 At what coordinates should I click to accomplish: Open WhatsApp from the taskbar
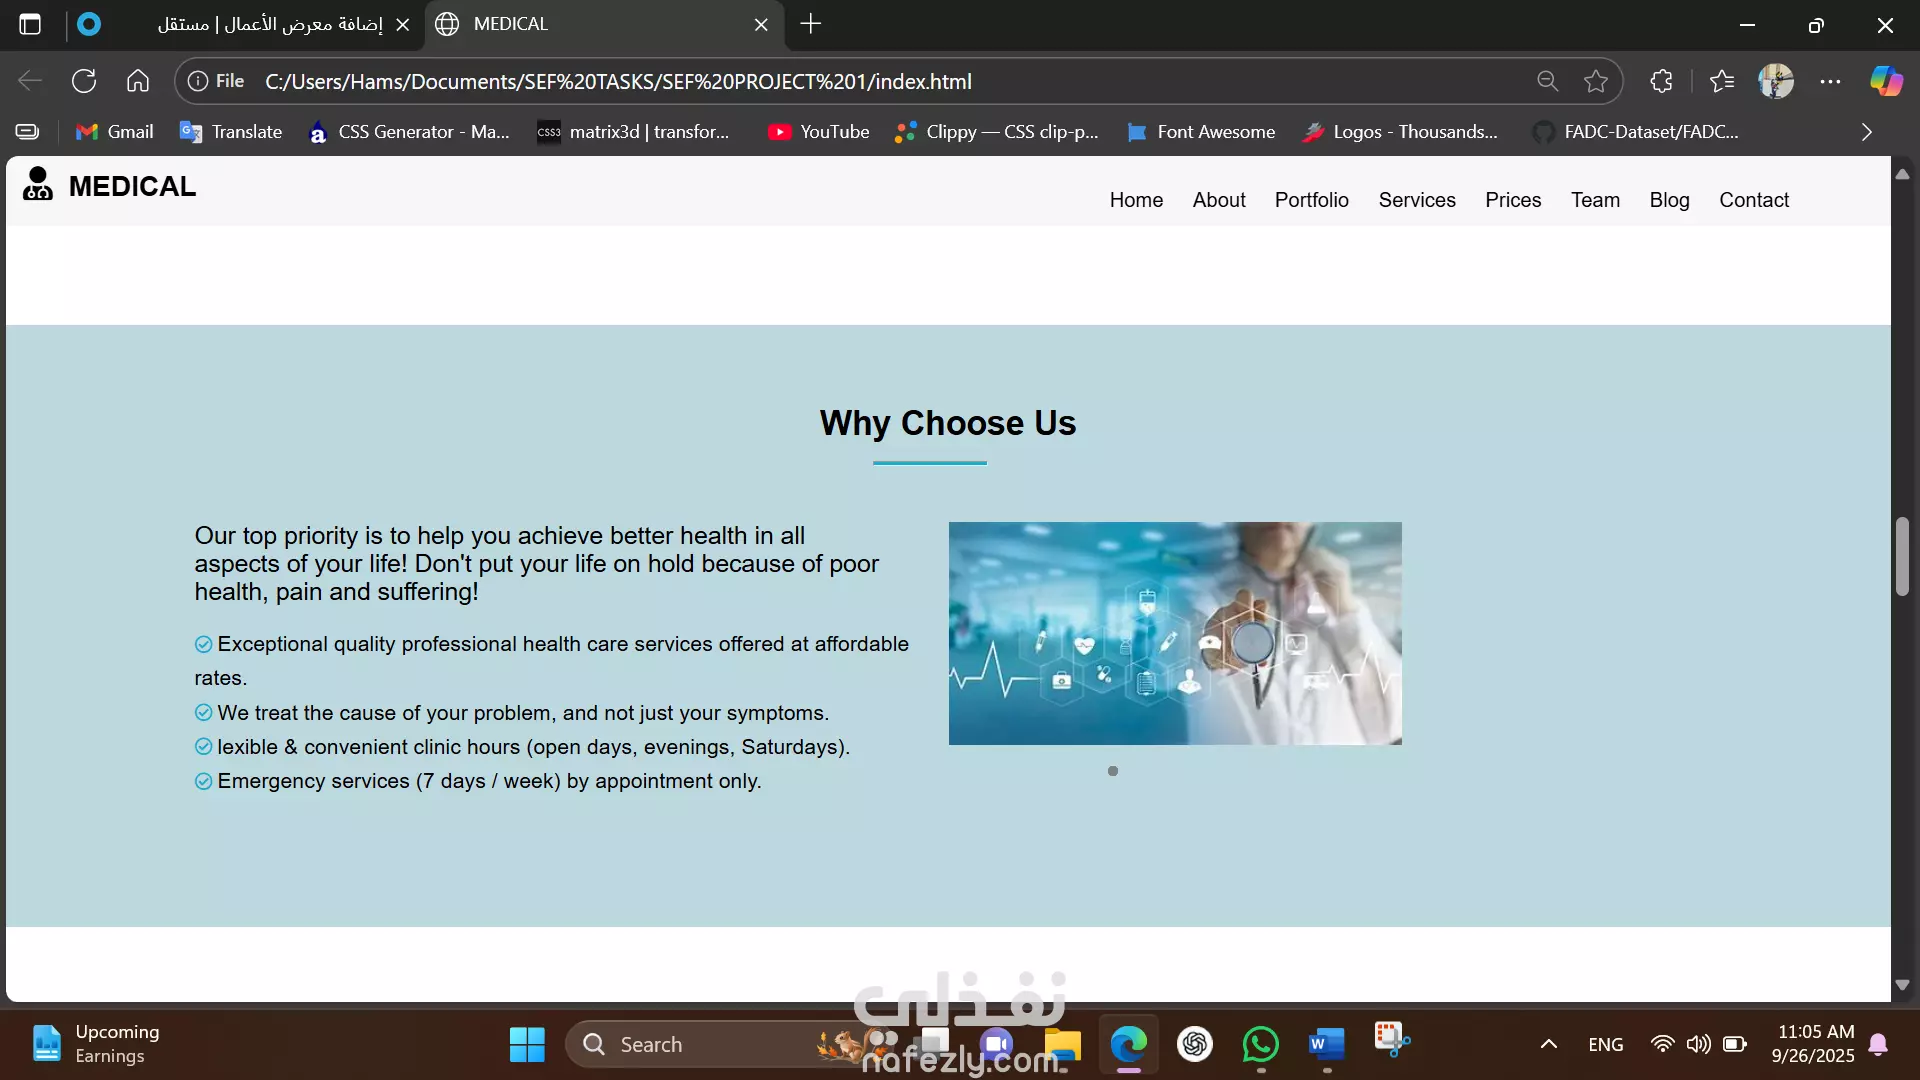[x=1260, y=1044]
